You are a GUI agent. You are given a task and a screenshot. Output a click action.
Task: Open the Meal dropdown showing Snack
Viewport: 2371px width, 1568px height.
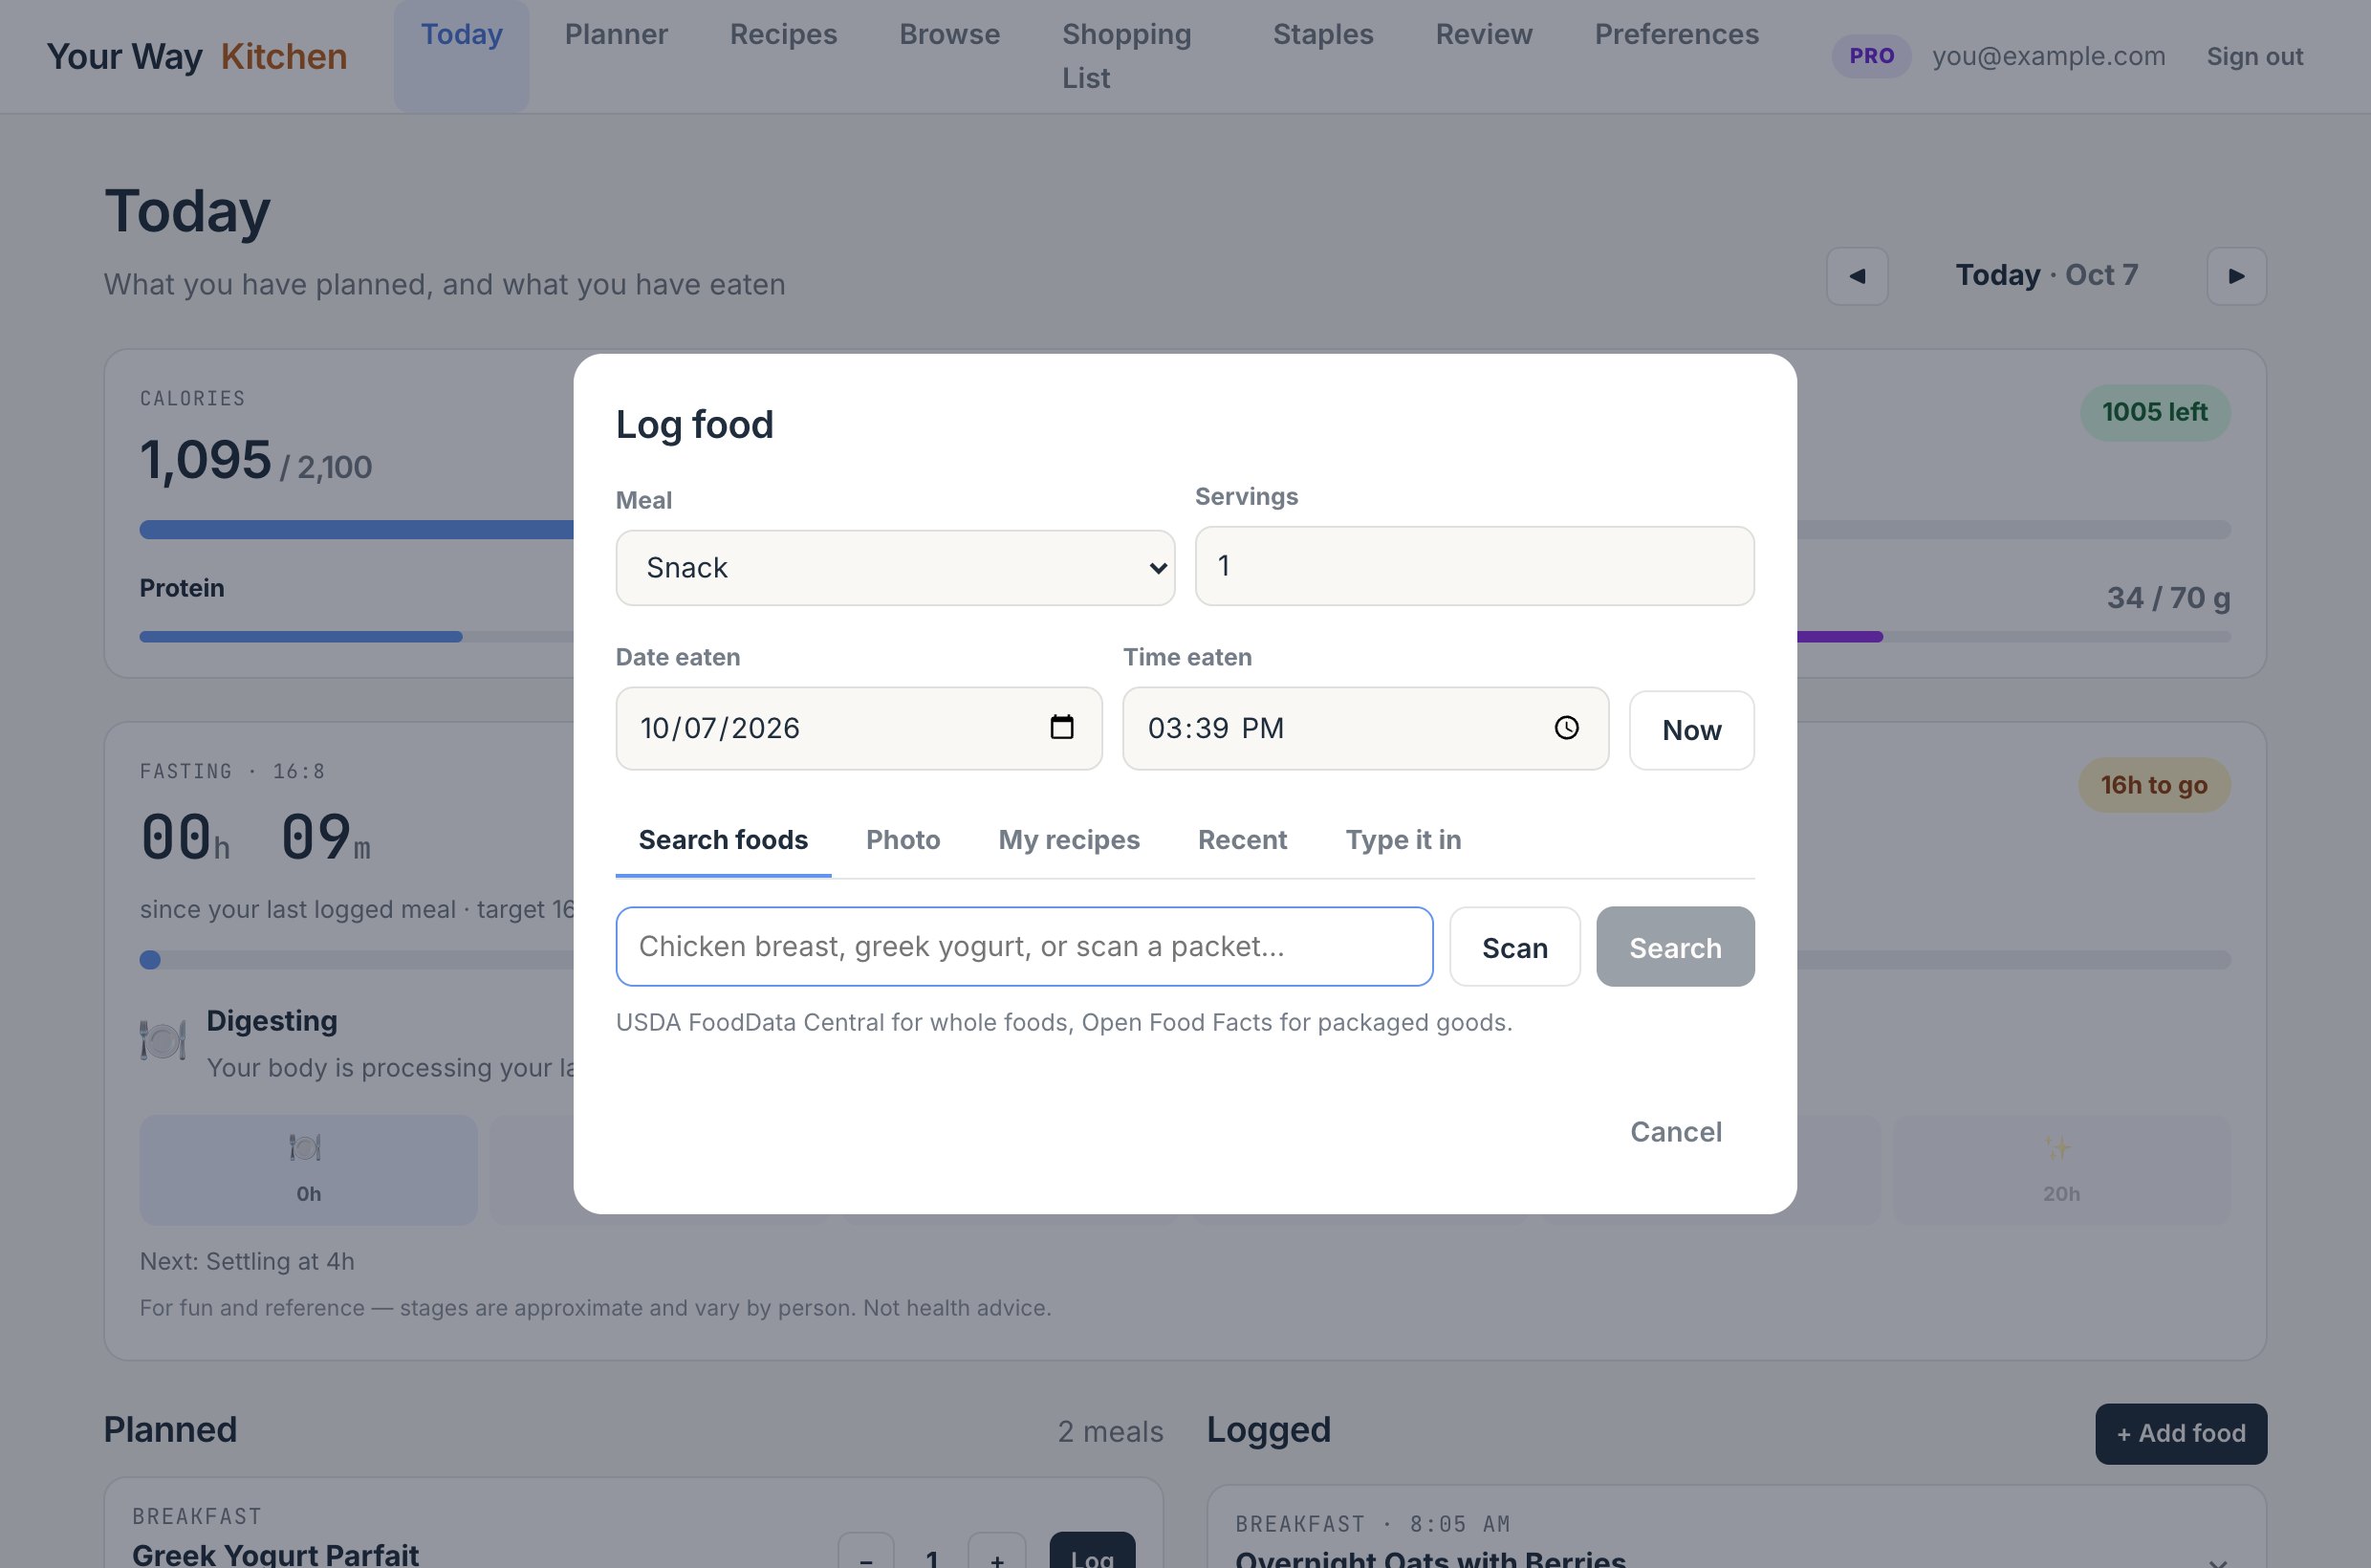click(895, 568)
